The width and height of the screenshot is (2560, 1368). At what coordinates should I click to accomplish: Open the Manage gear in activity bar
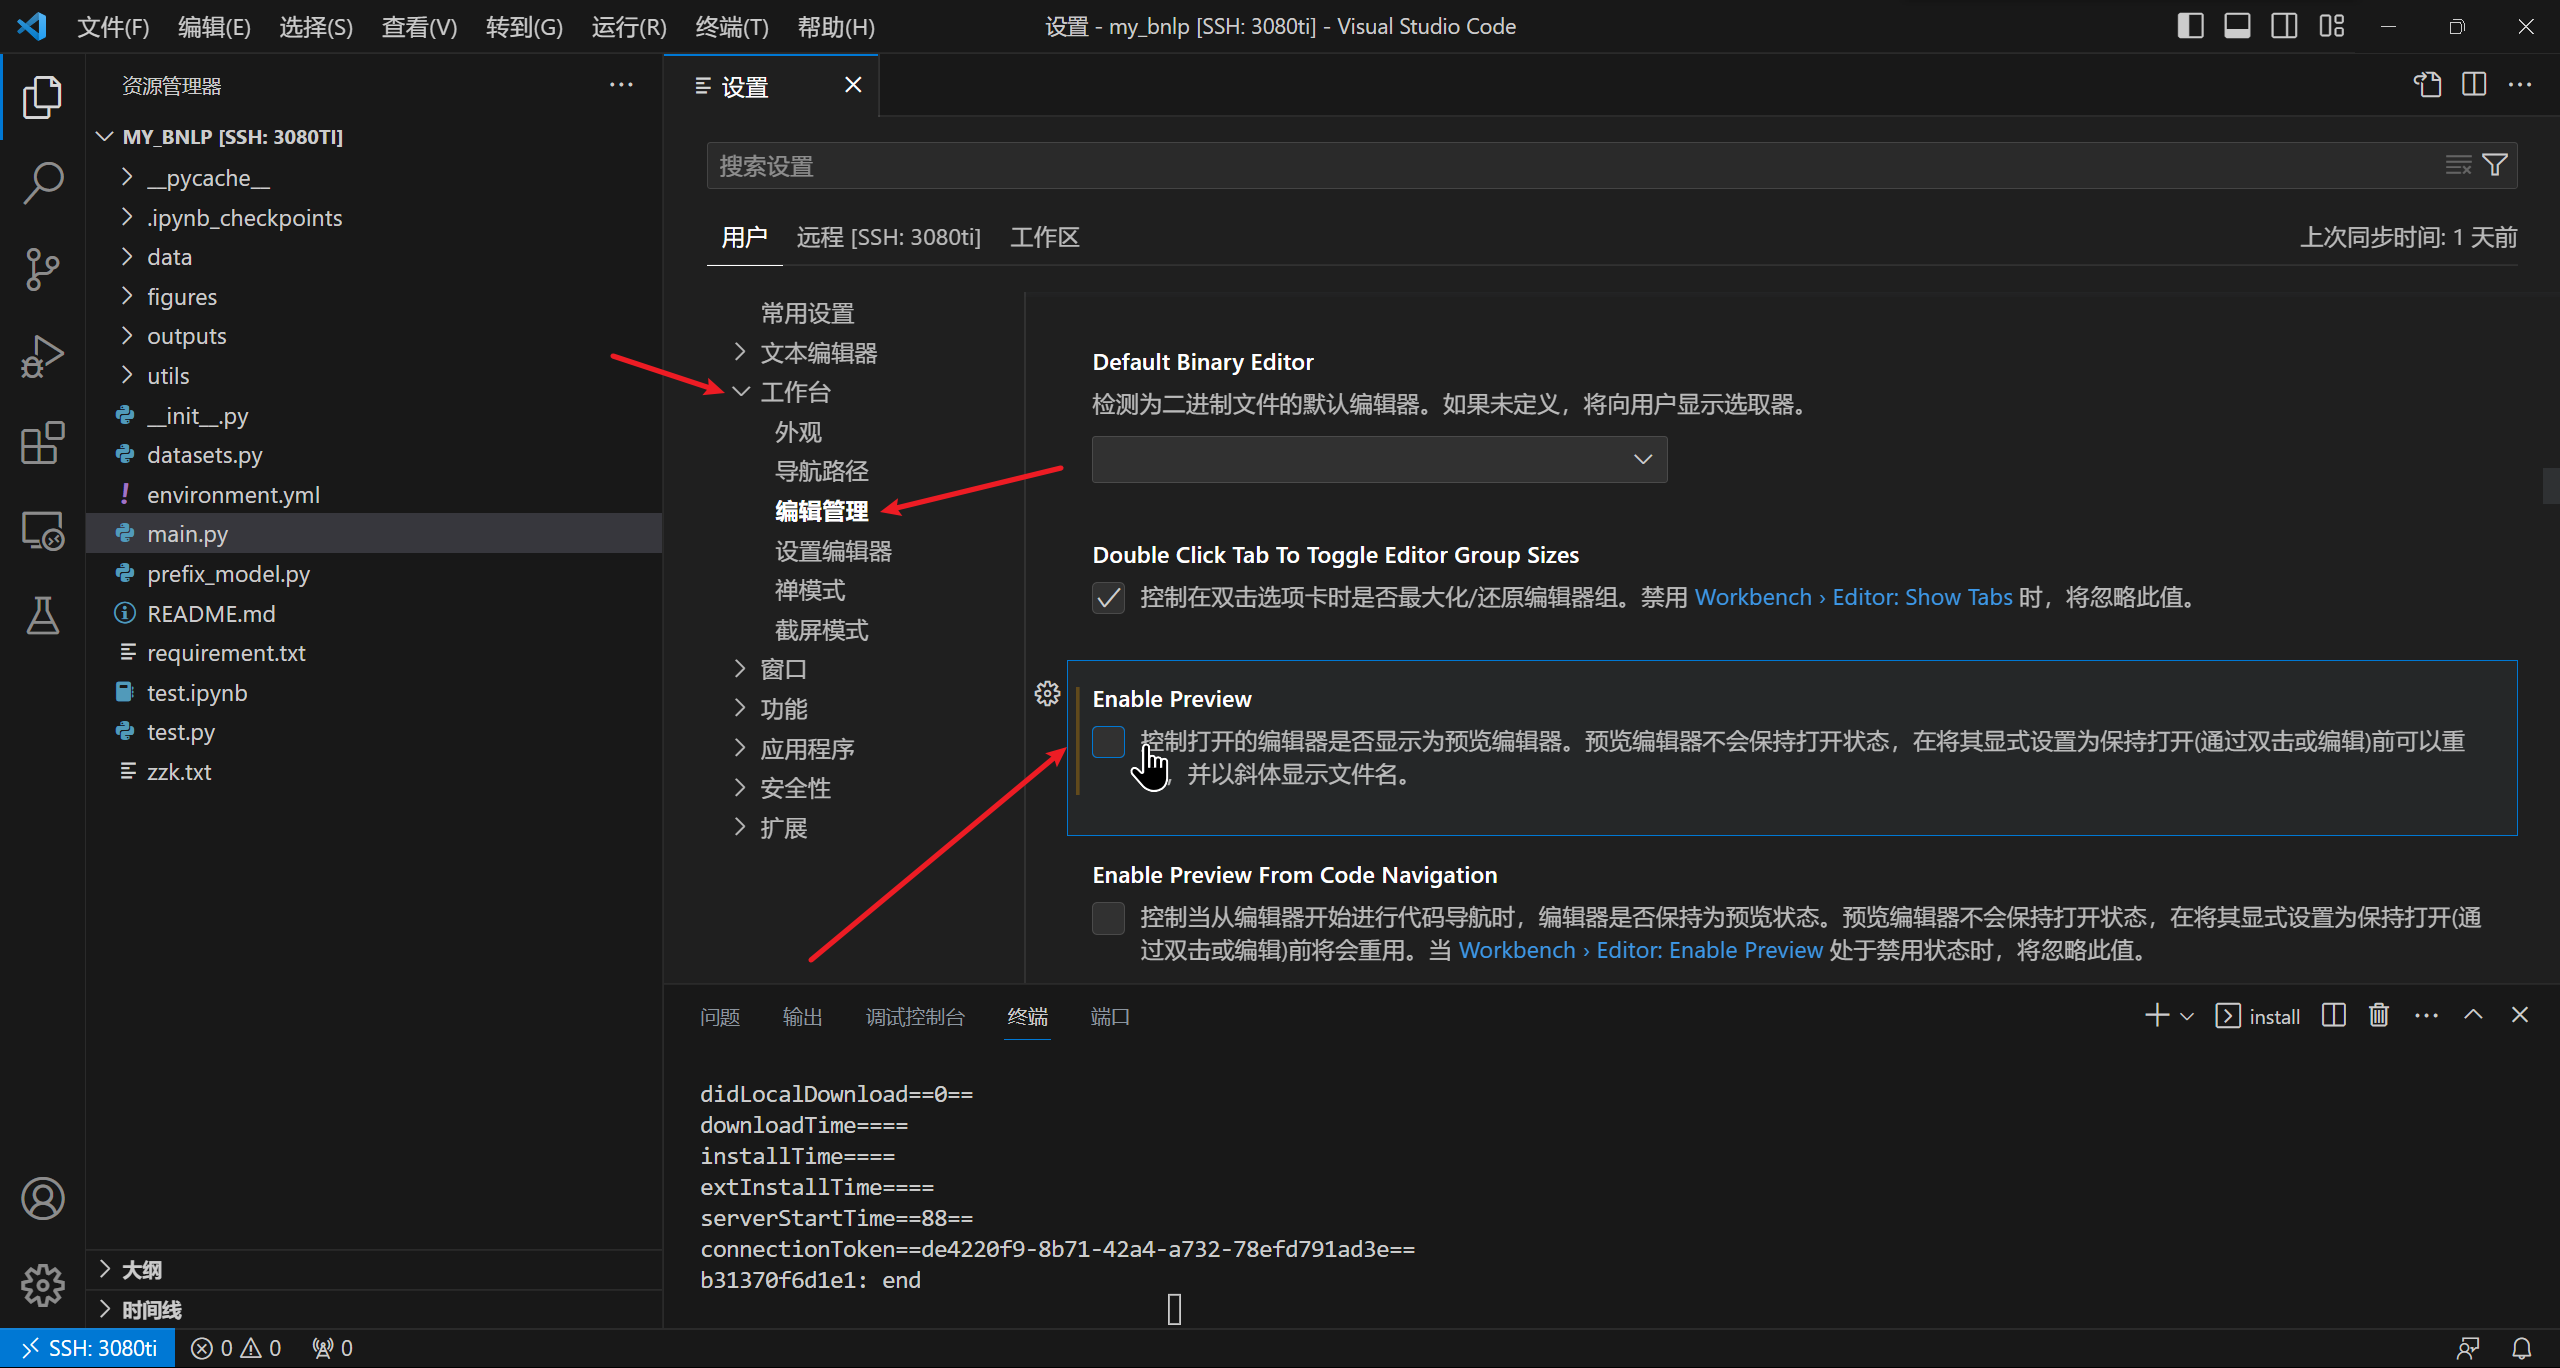42,1284
